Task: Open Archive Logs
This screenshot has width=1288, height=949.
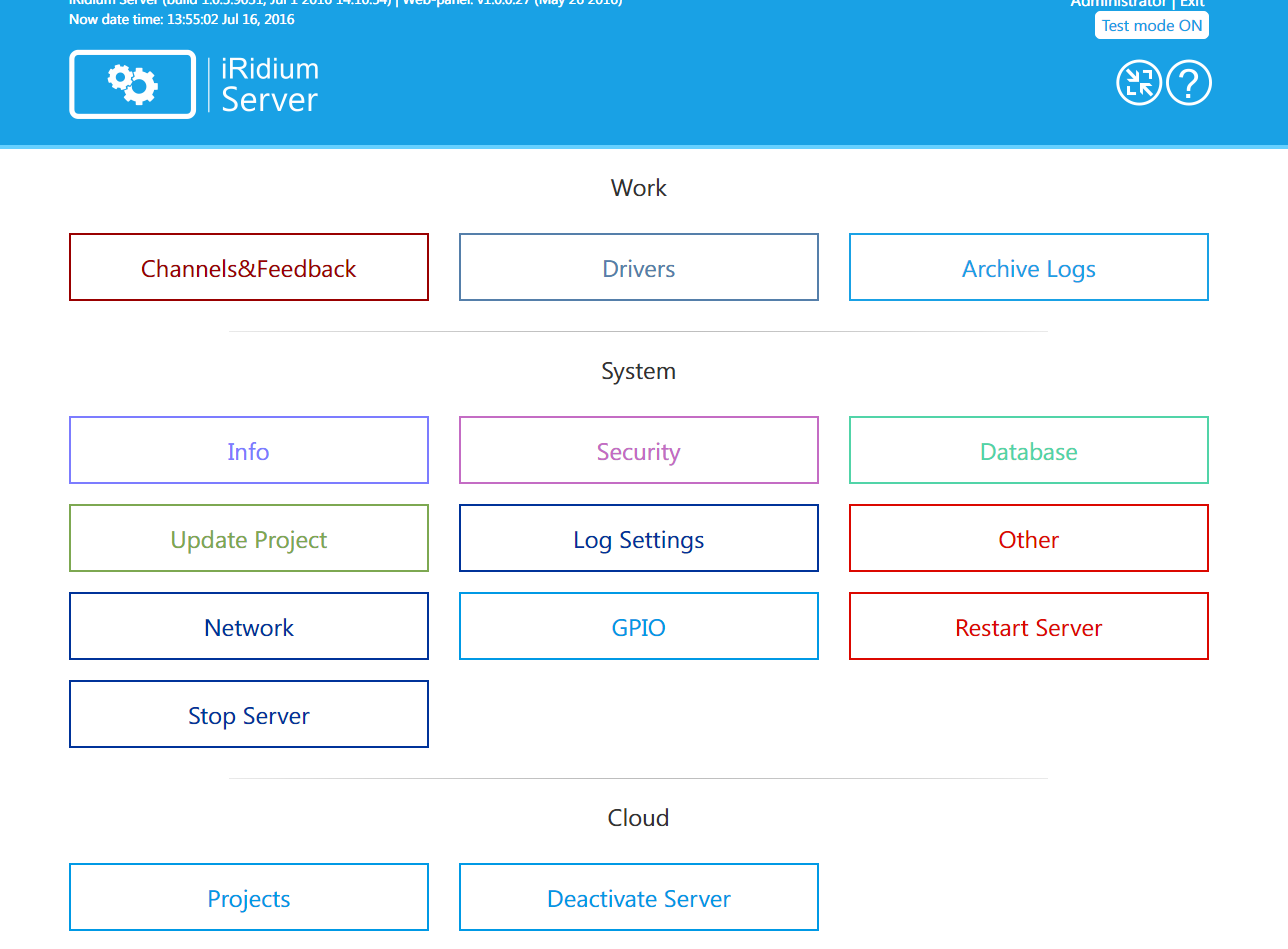Action: pos(1029,267)
